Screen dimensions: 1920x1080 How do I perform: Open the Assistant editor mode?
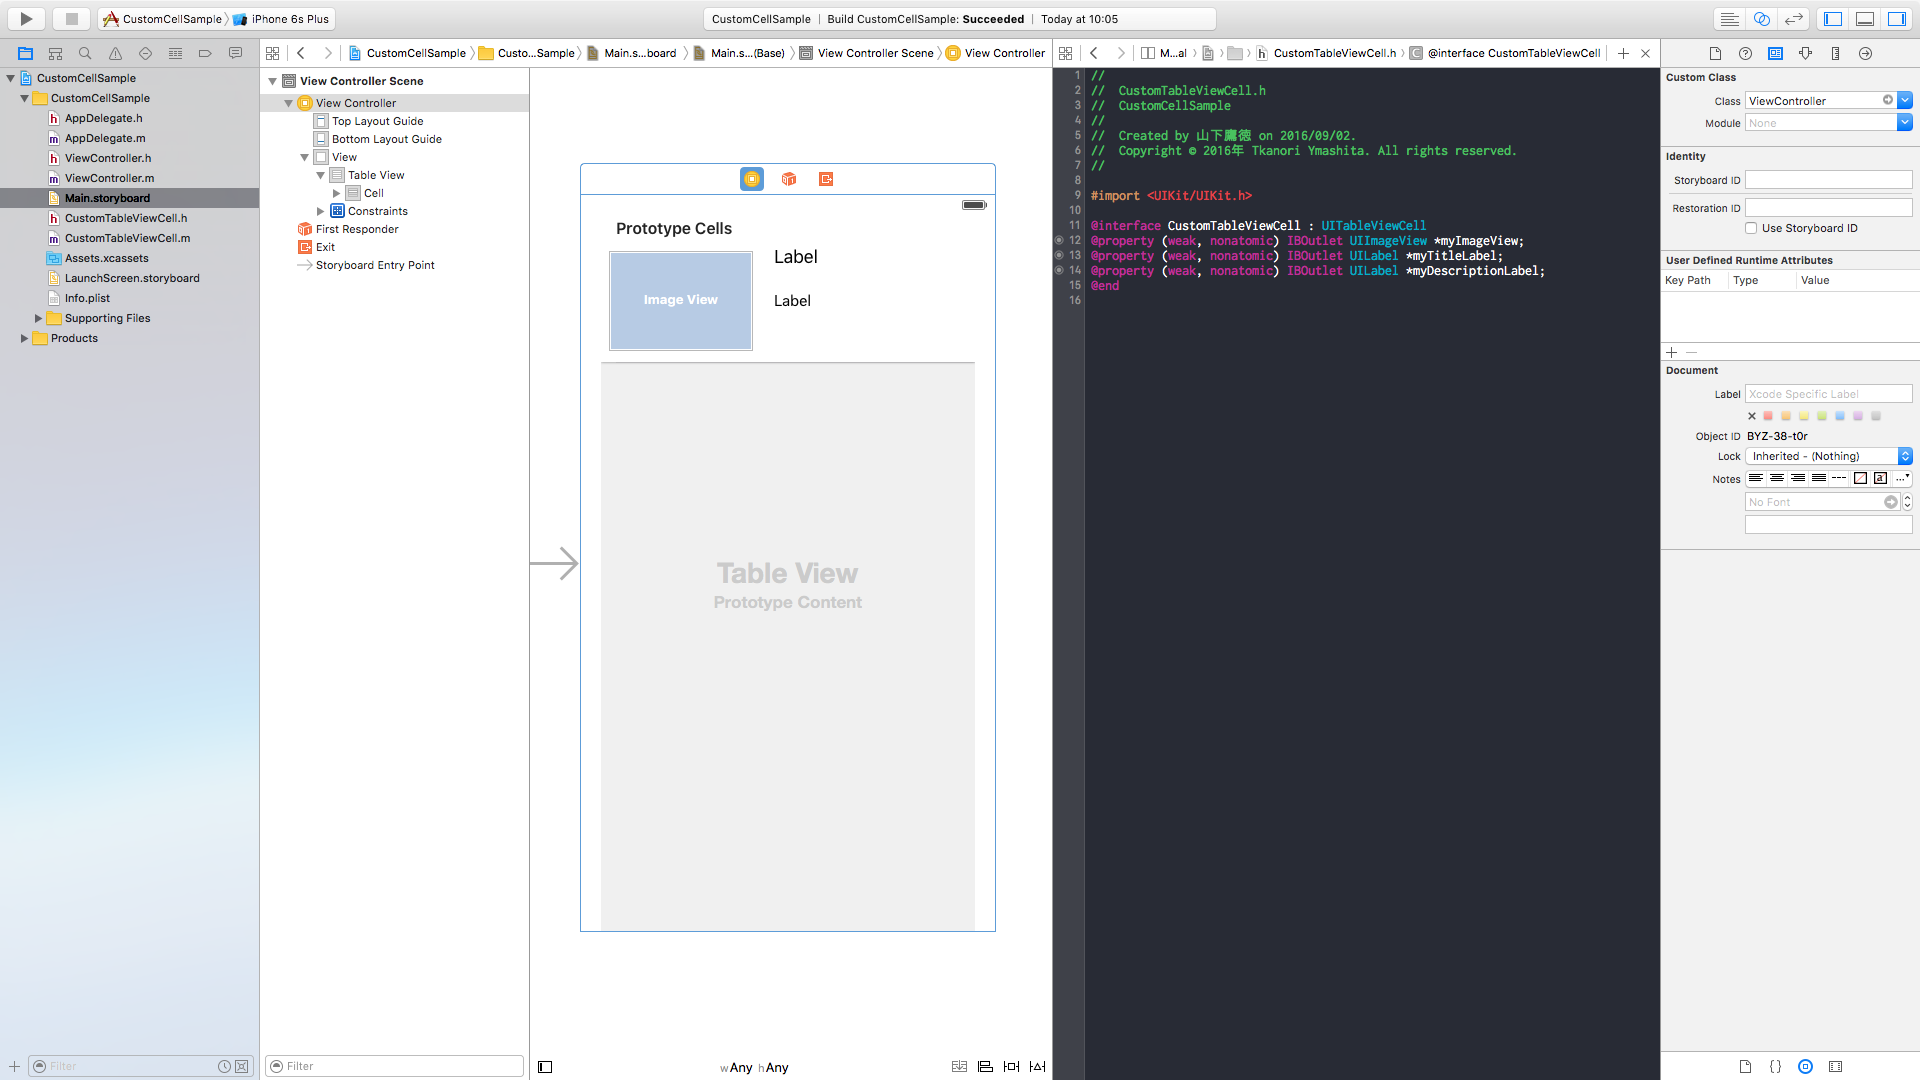1762,19
